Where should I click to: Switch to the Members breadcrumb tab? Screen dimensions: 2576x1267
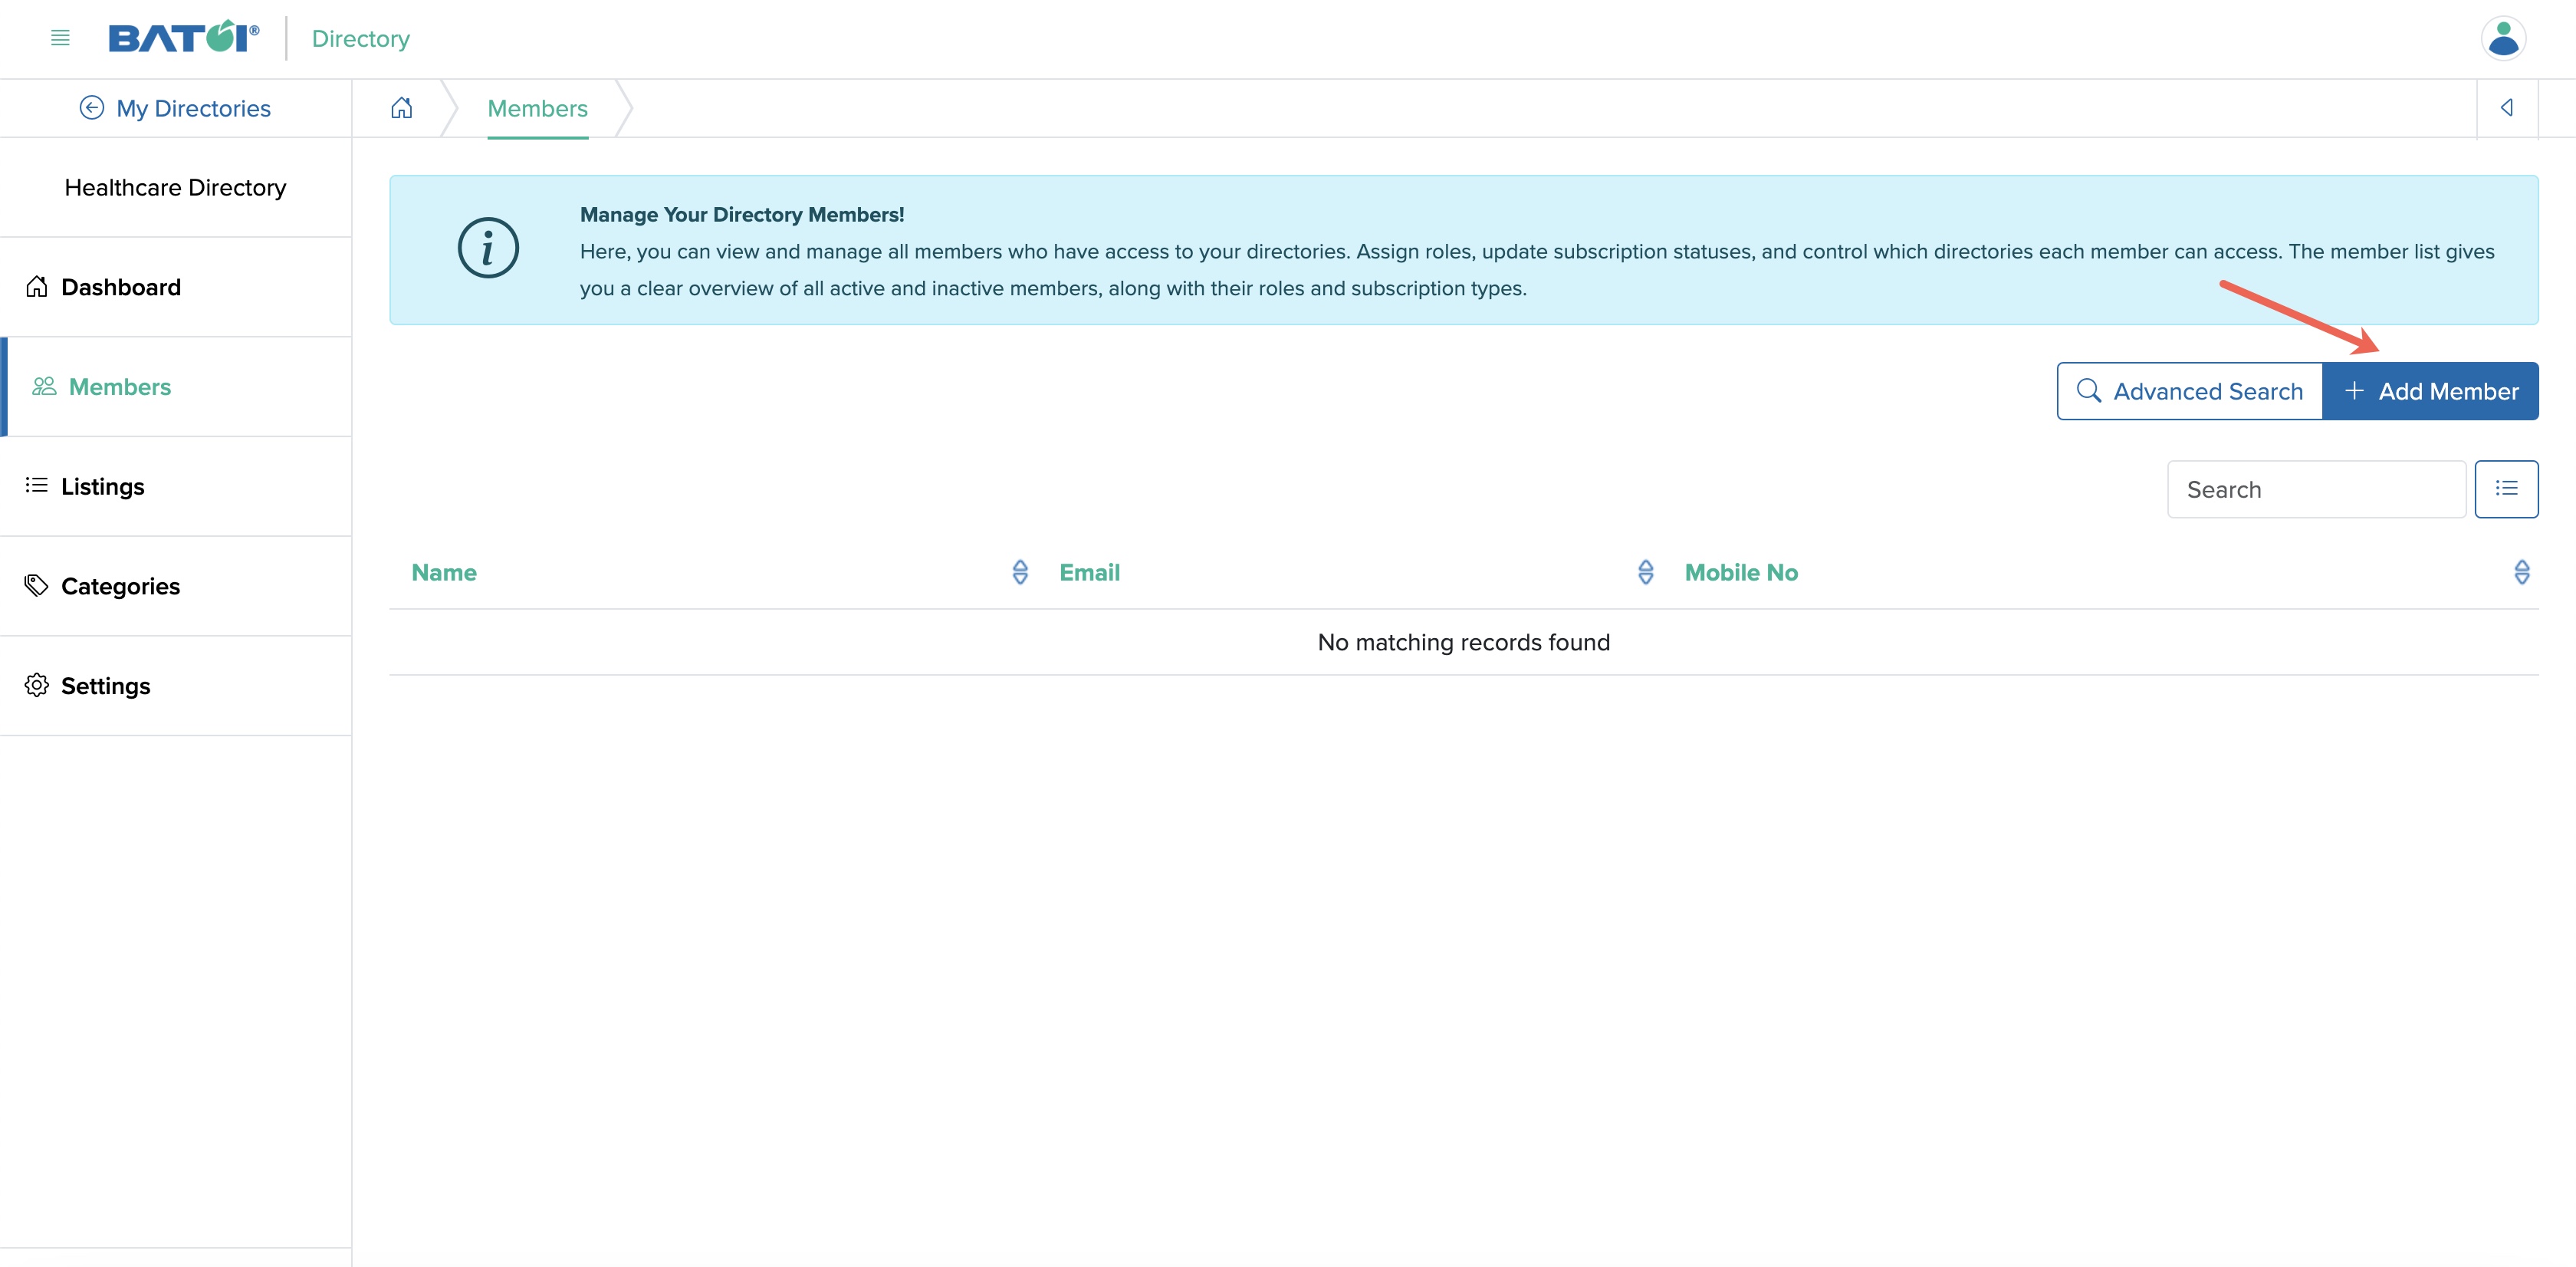[537, 108]
